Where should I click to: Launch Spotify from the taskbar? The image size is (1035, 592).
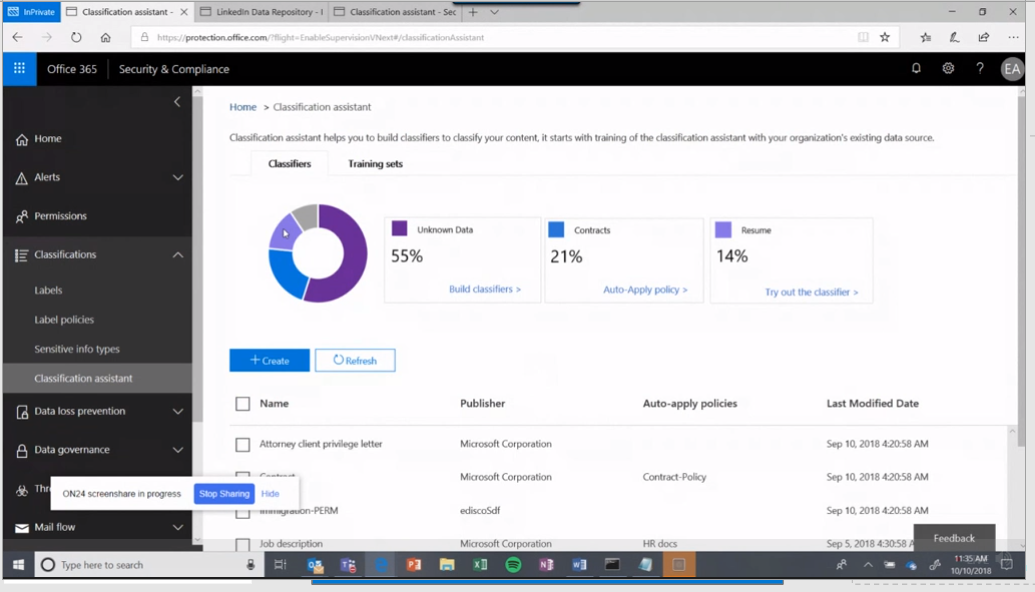pos(513,565)
